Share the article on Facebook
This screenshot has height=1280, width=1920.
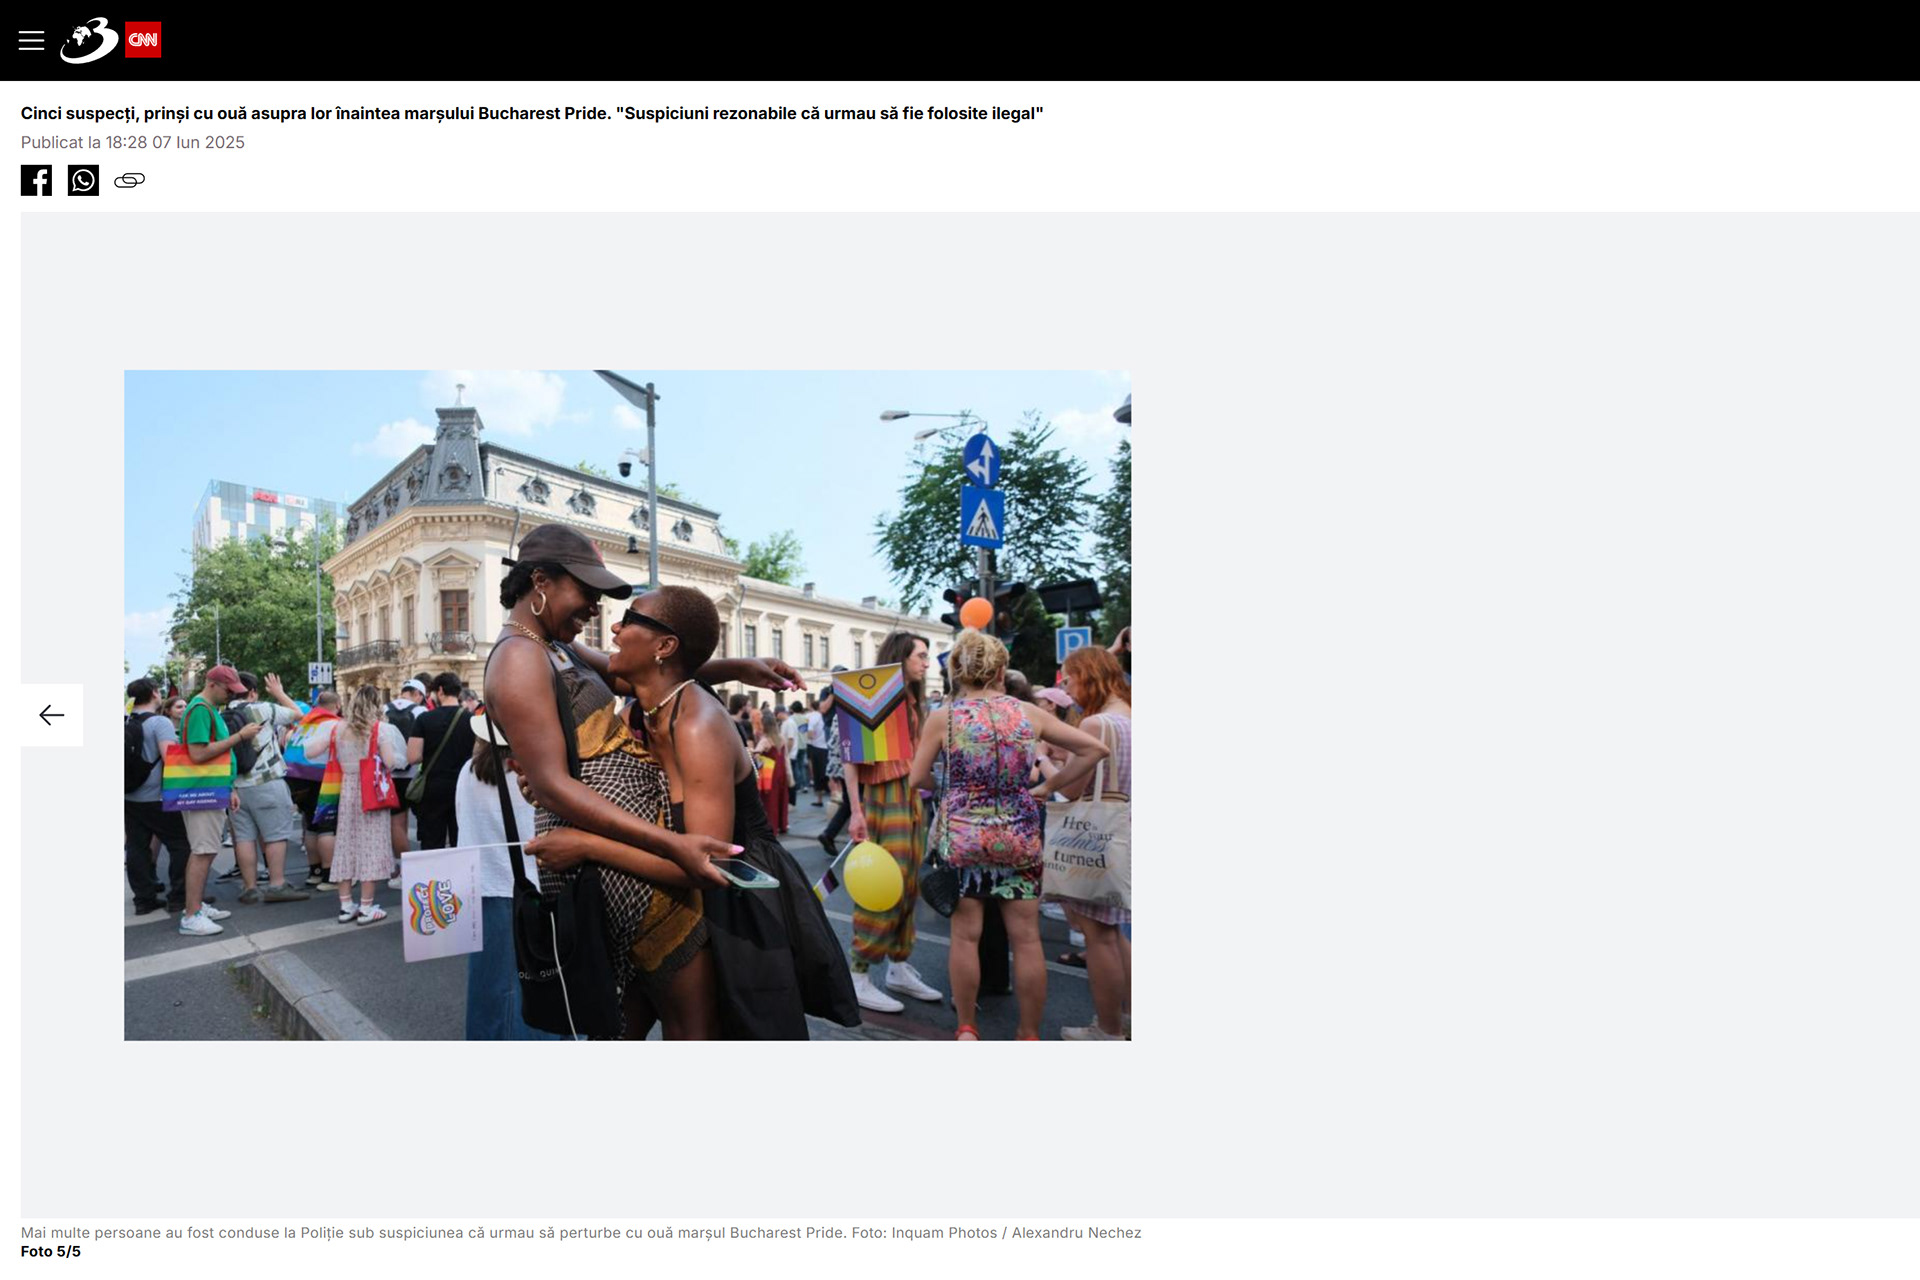point(36,180)
